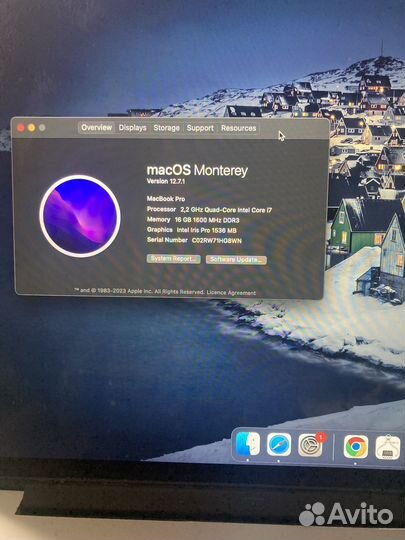Select the Resources tab
The width and height of the screenshot is (405, 540).
238,128
